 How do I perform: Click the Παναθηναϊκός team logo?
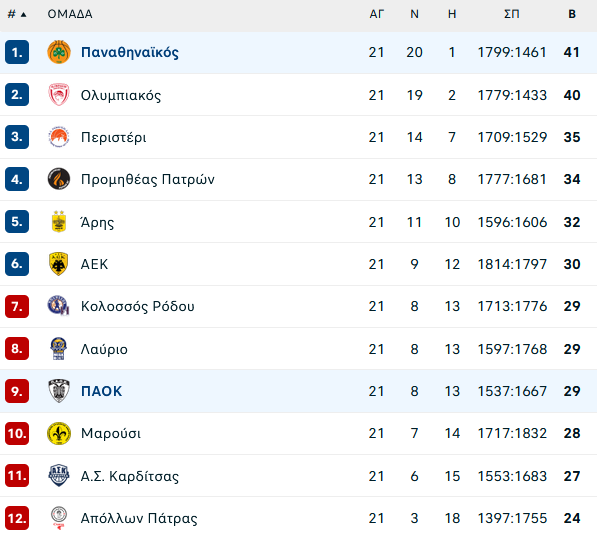pyautogui.click(x=59, y=52)
